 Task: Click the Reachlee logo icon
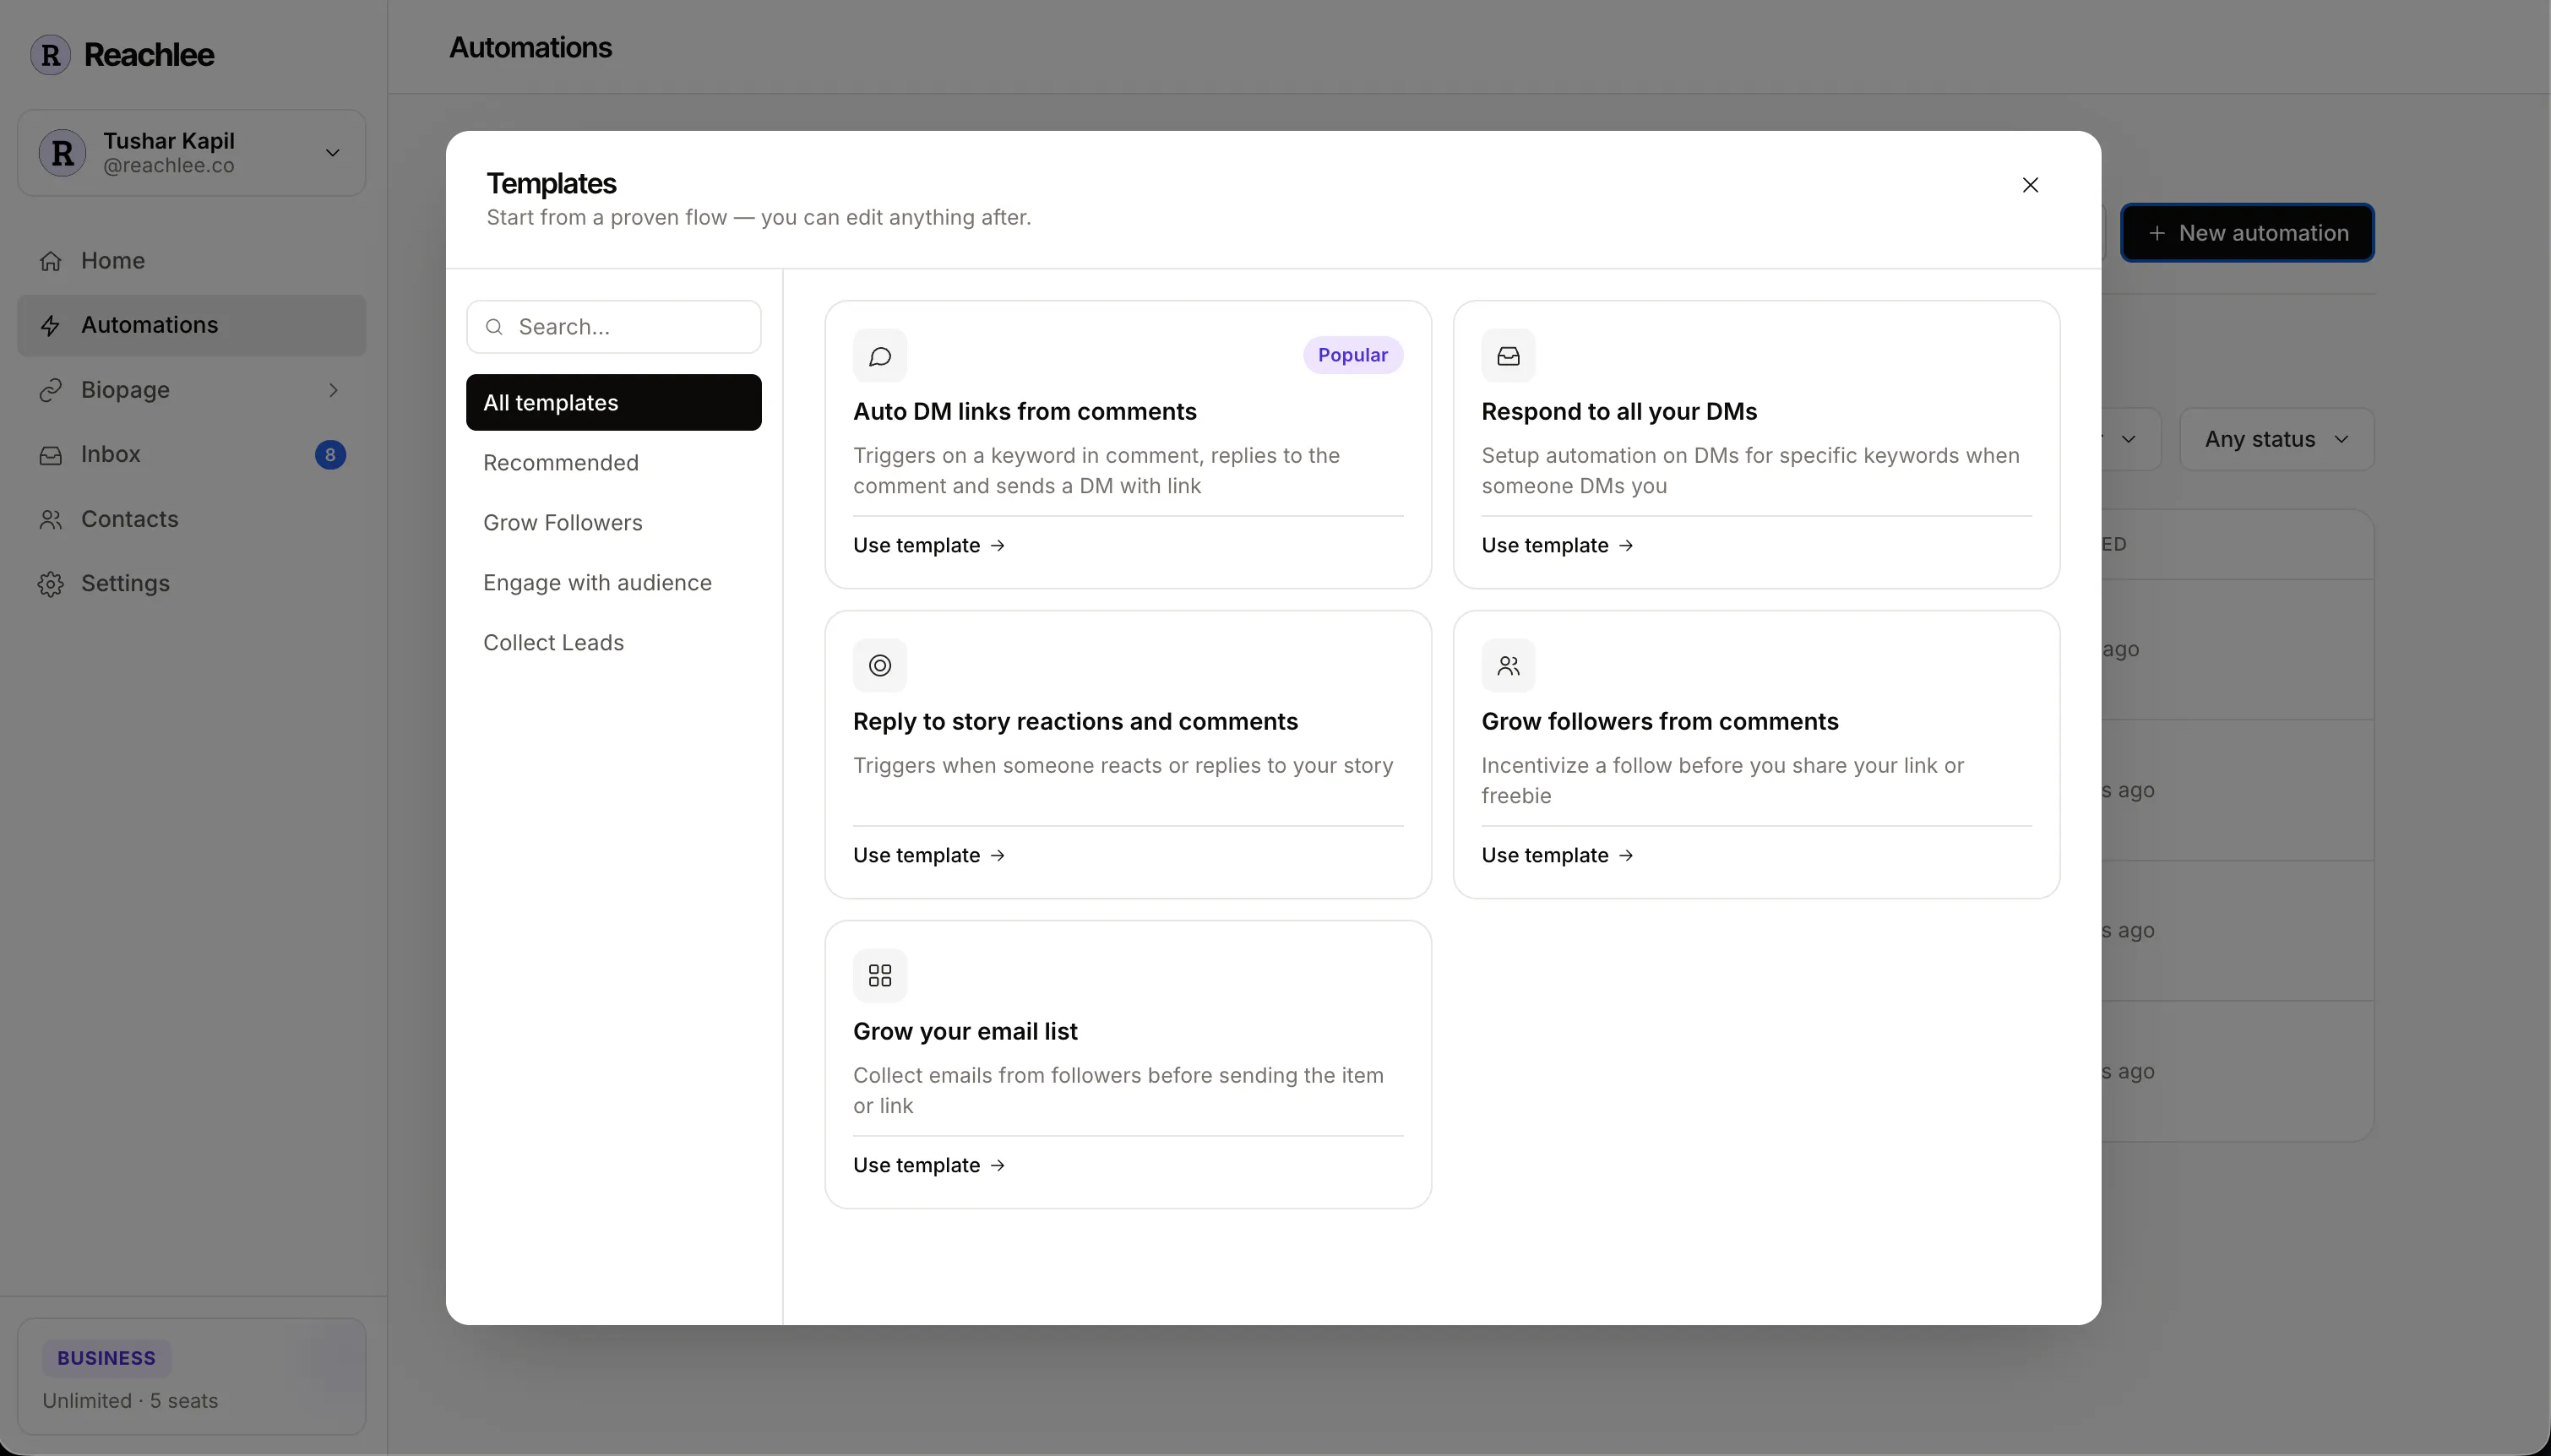coord(50,54)
